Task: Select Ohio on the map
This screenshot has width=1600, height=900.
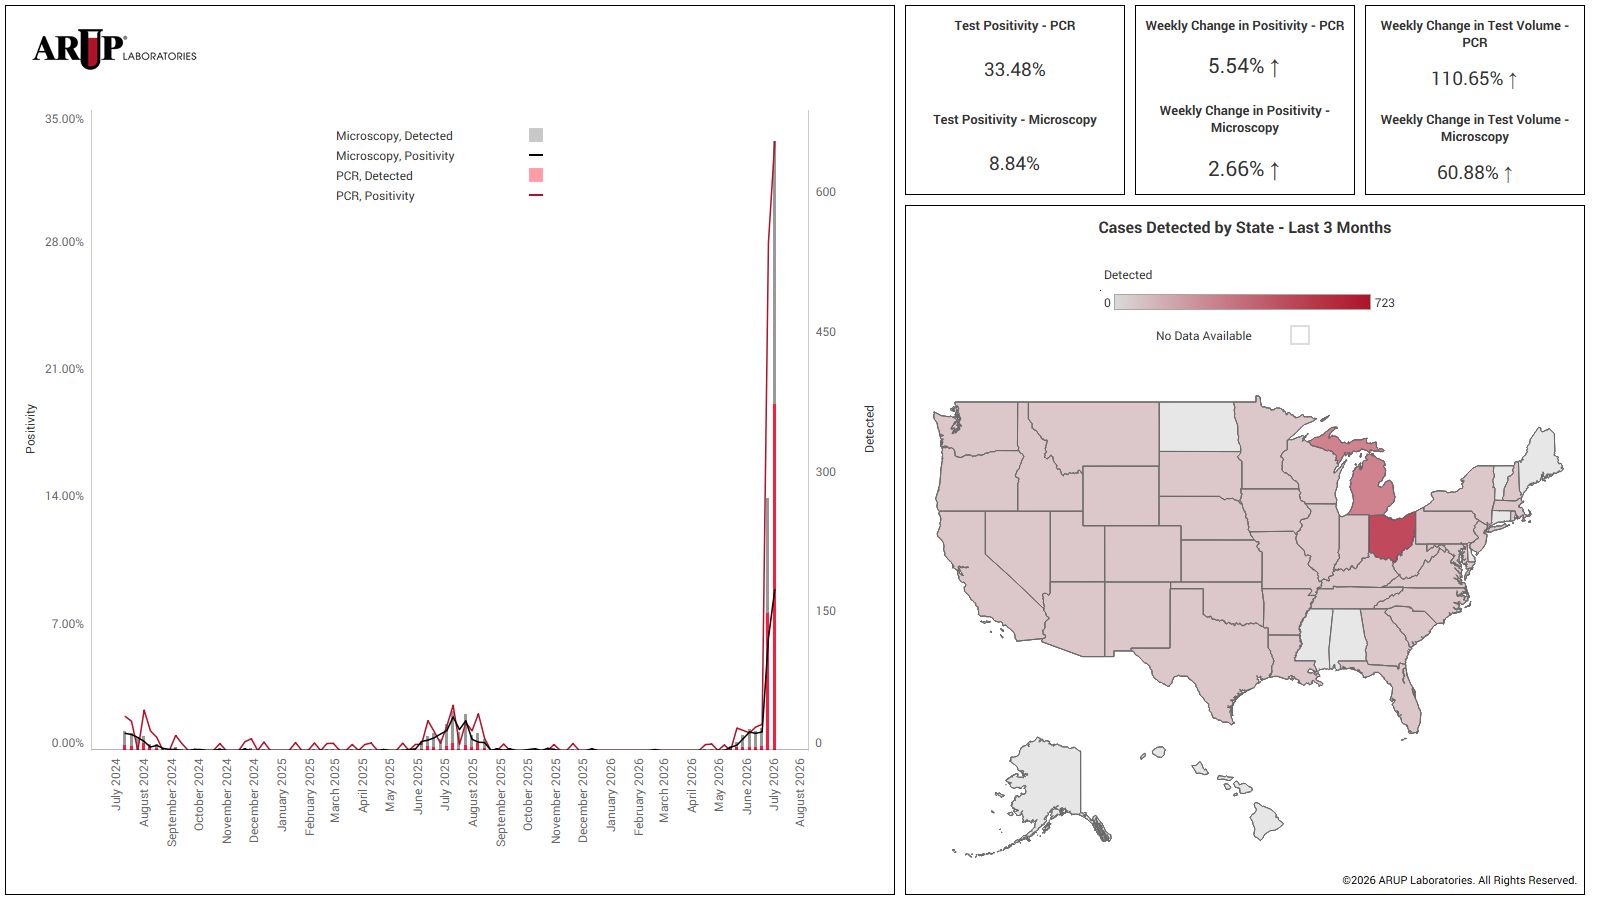Action: [1392, 536]
